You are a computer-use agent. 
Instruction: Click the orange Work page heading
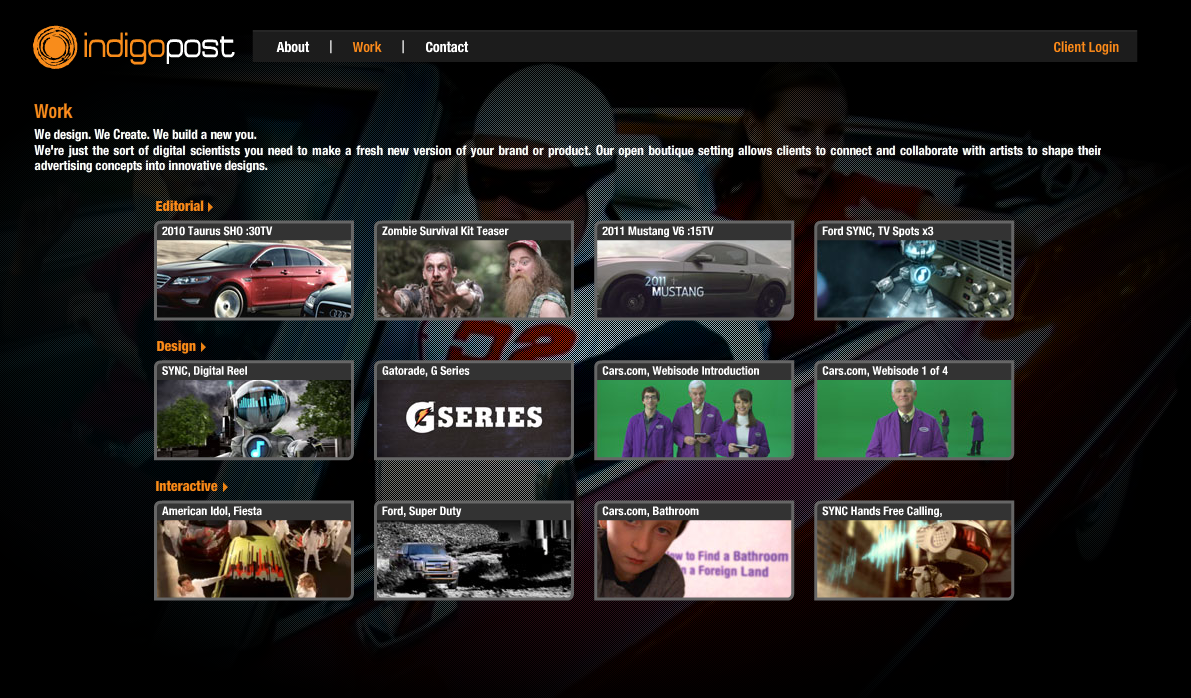53,112
